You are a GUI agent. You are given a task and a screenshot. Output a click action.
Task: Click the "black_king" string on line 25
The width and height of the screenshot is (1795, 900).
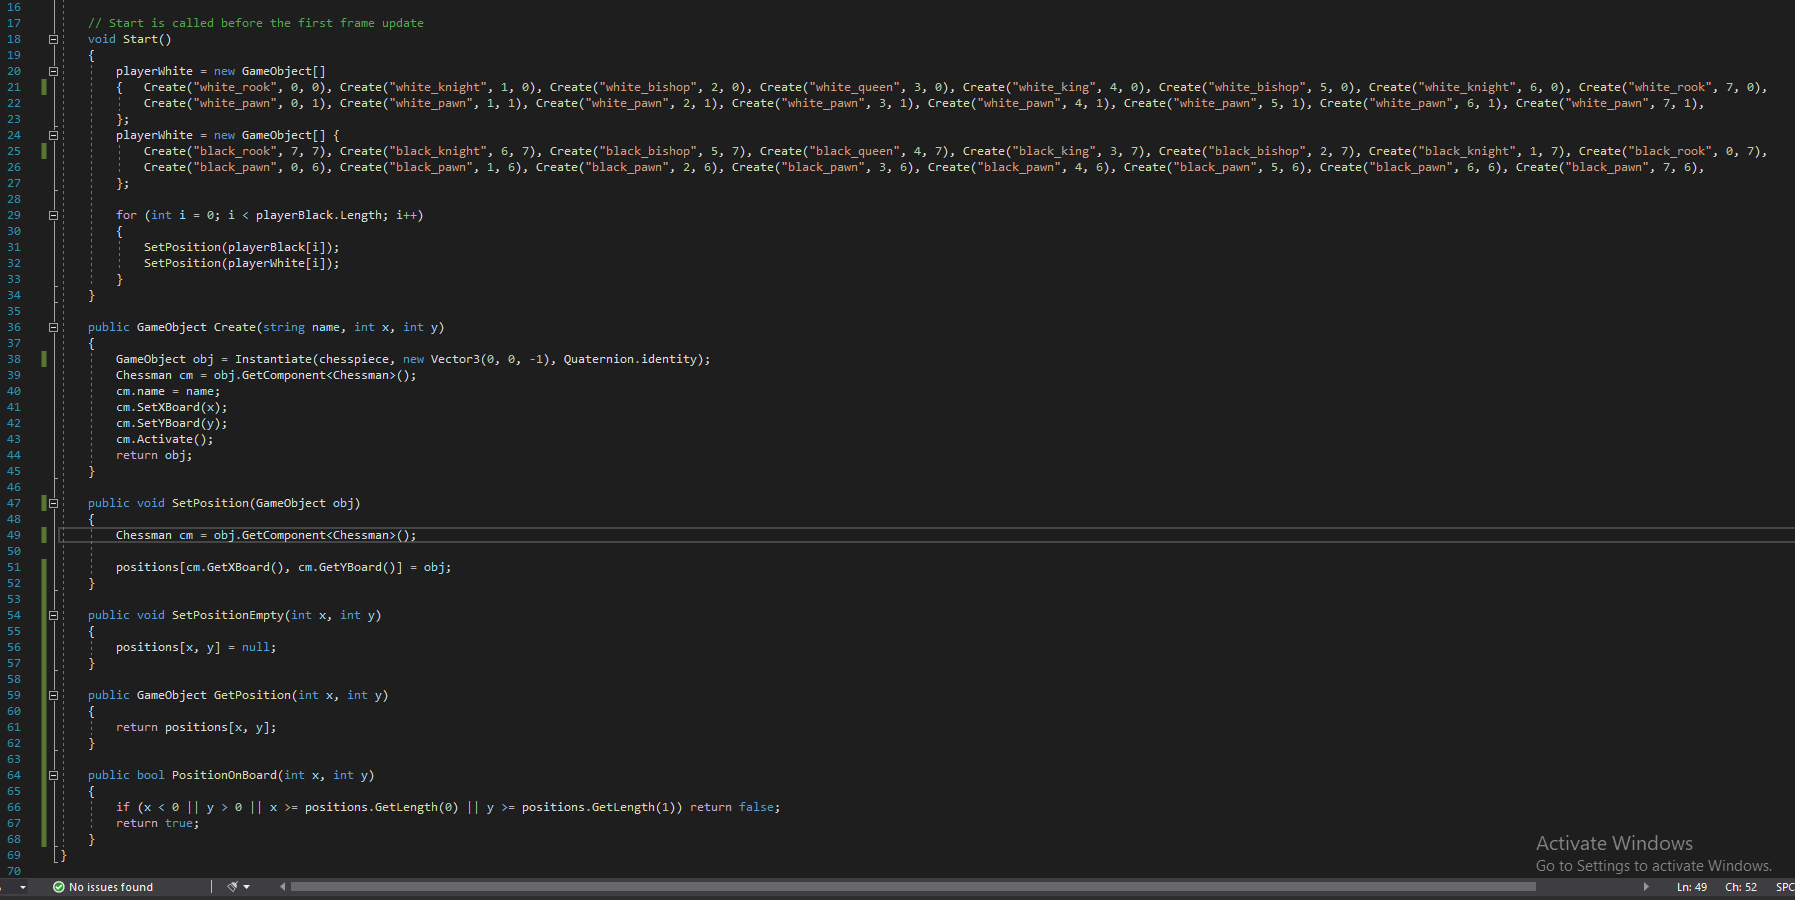click(x=1054, y=151)
